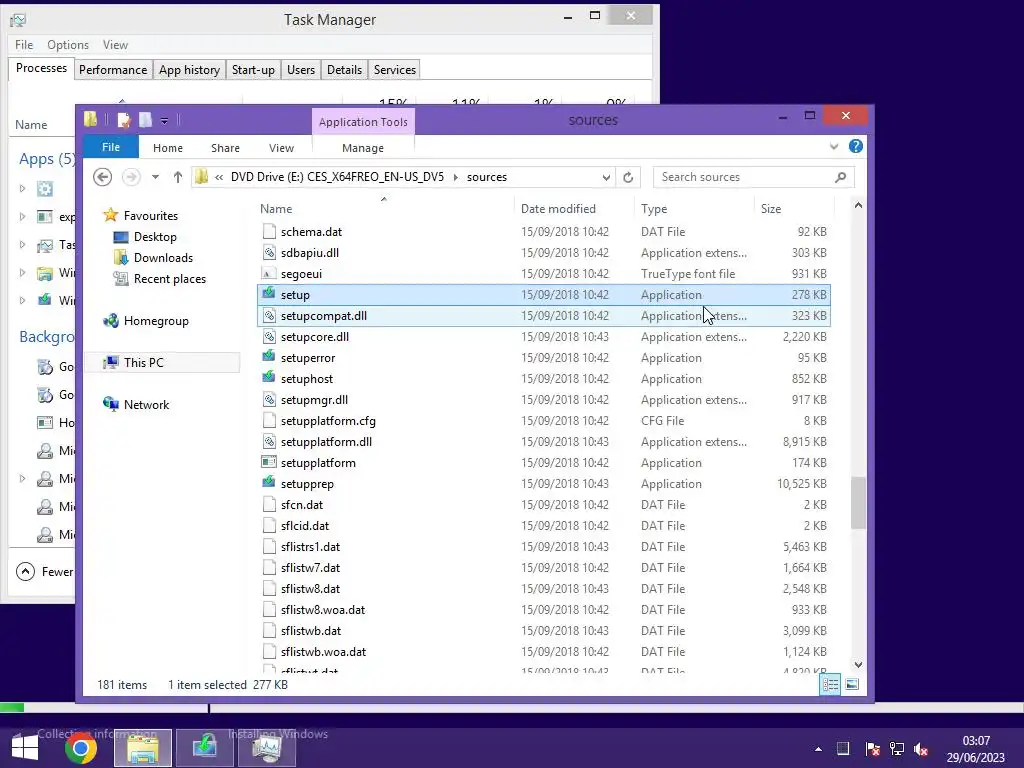This screenshot has width=1024, height=768.
Task: Customize Quick Access Toolbar dropdown
Action: pos(165,120)
